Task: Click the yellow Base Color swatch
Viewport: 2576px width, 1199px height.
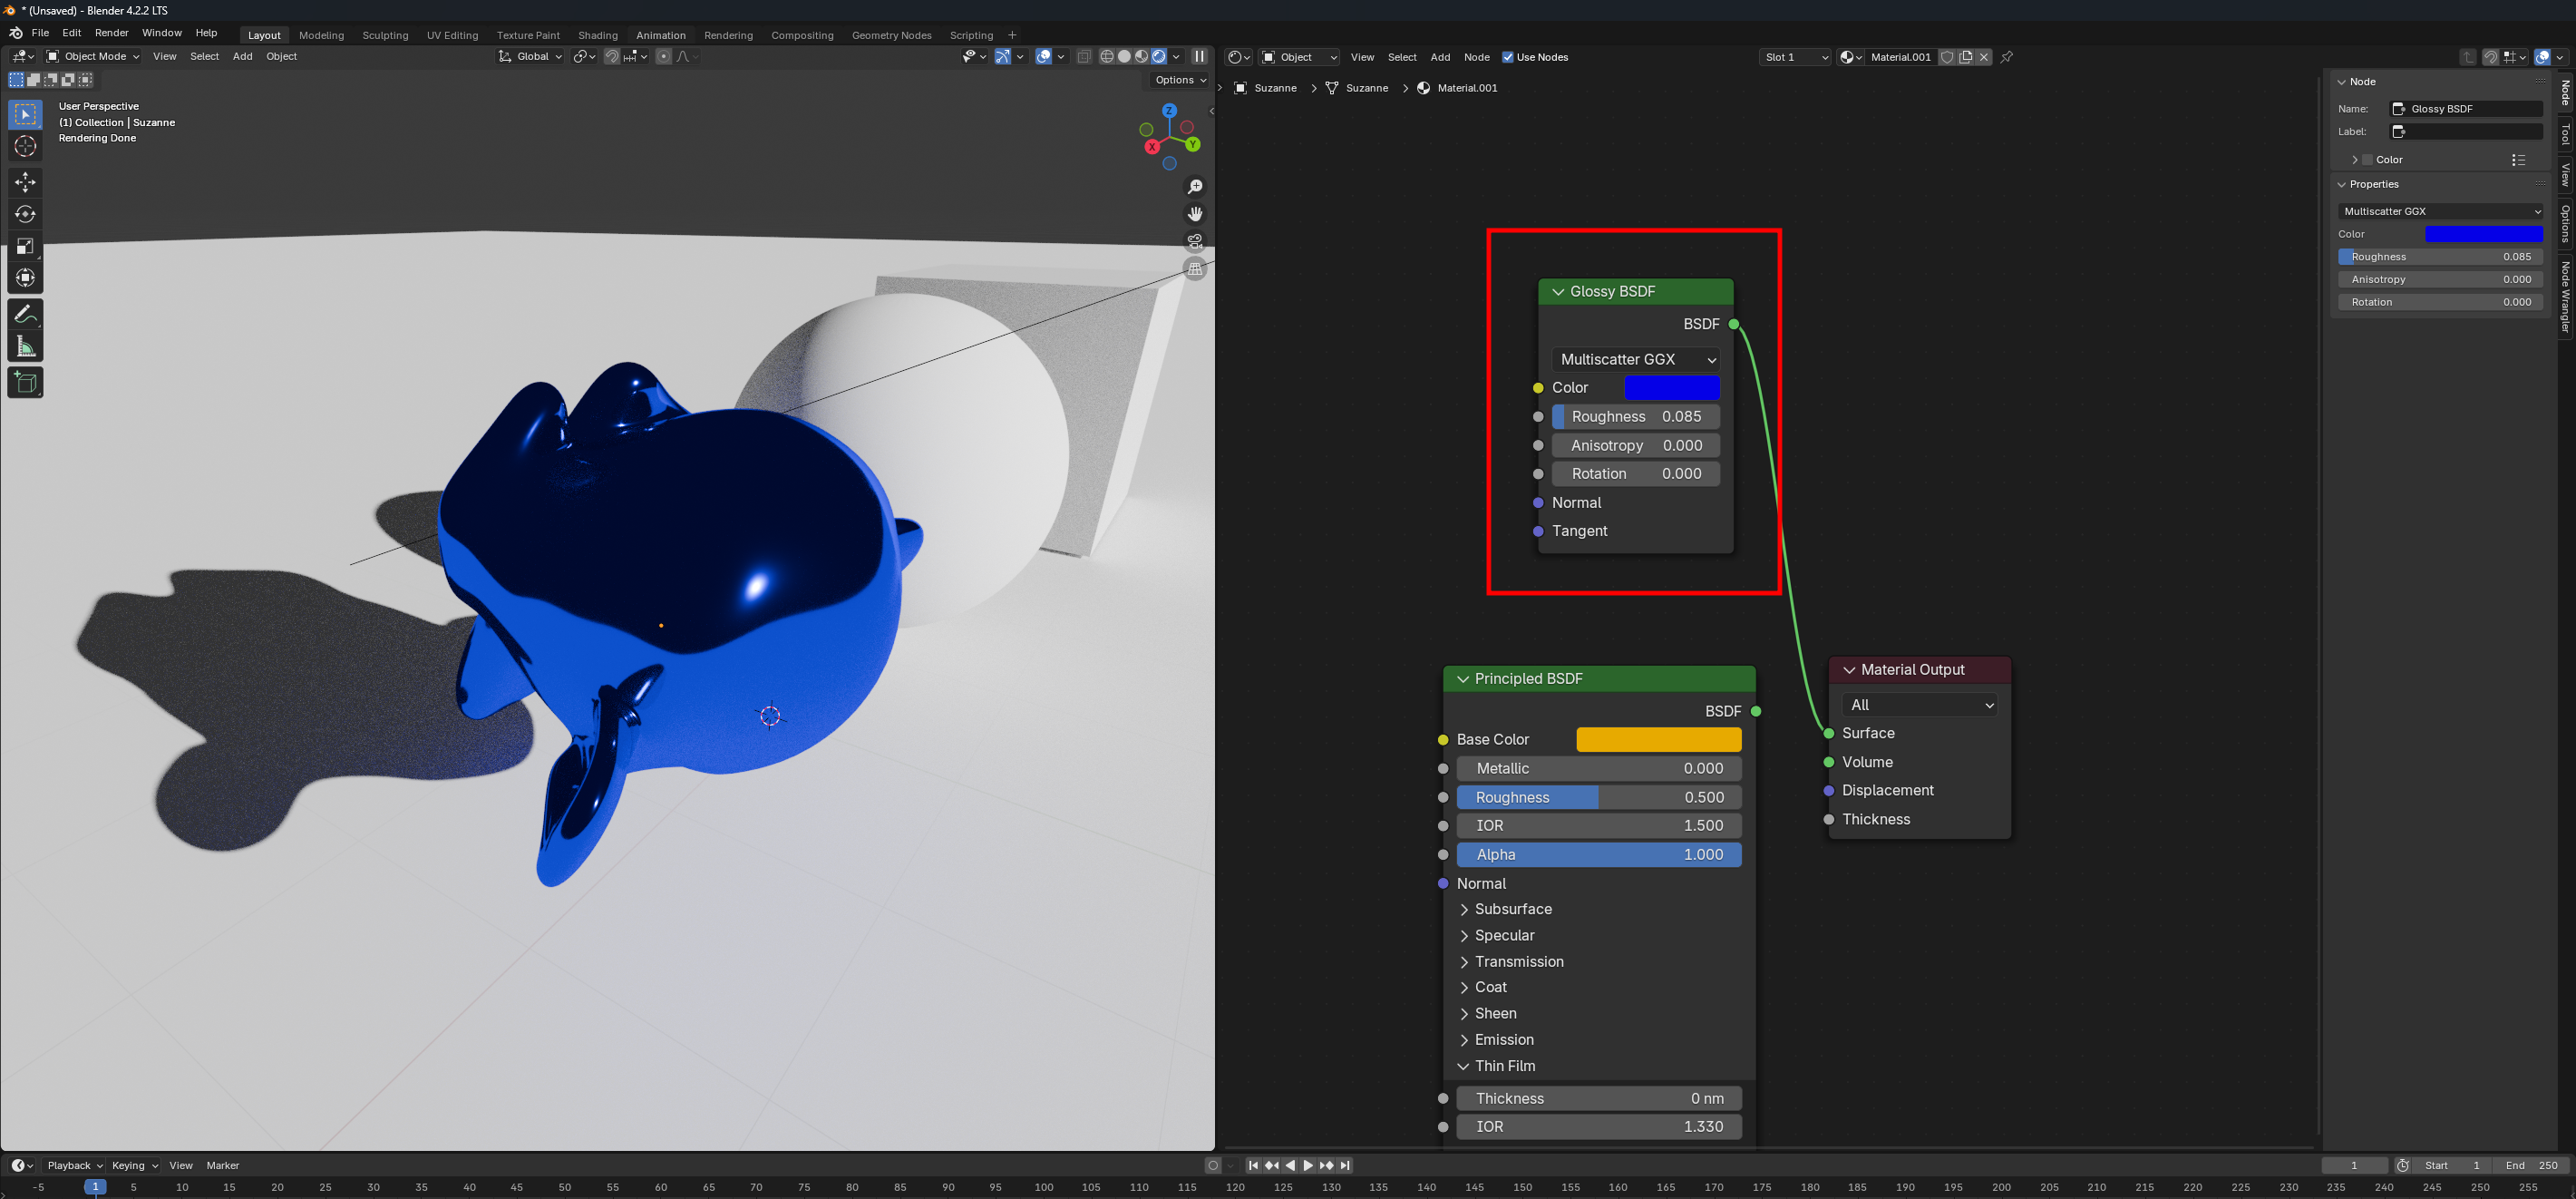Action: pos(1658,739)
